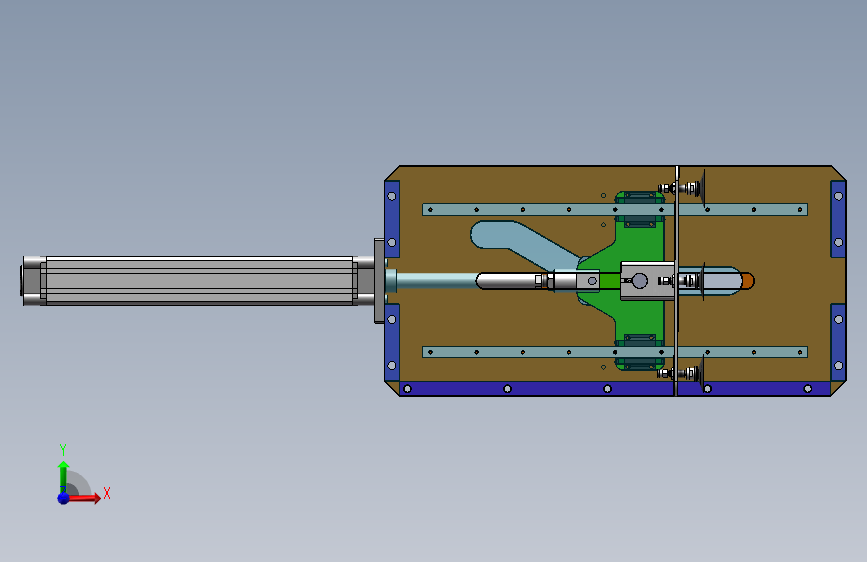
Task: Click the blue Z axis ball at triad origin
Action: [x=63, y=498]
